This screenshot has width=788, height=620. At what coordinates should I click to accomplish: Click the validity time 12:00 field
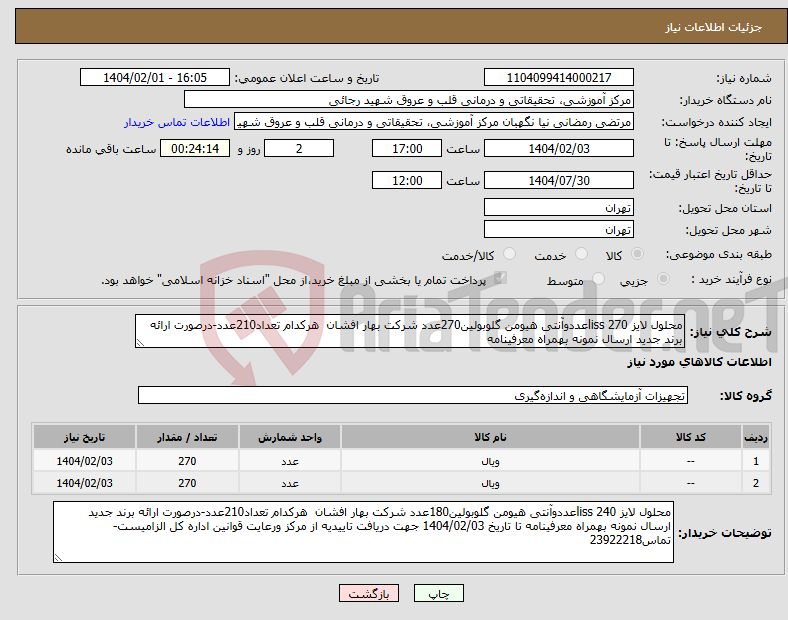[x=407, y=180]
